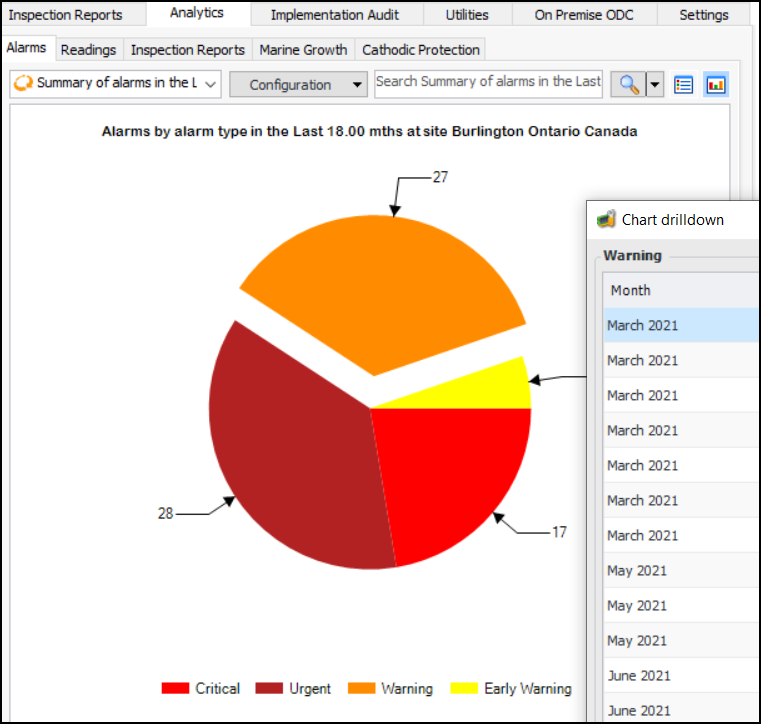Click the Urgent legend color swatch
The width and height of the screenshot is (761, 724).
[269, 688]
